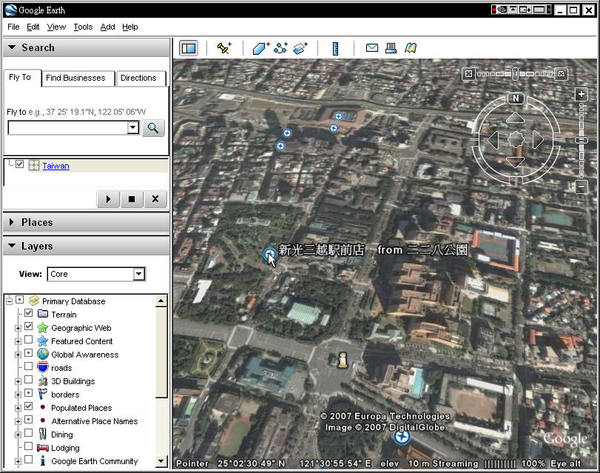Pan right using the navigator arrow

click(x=538, y=140)
